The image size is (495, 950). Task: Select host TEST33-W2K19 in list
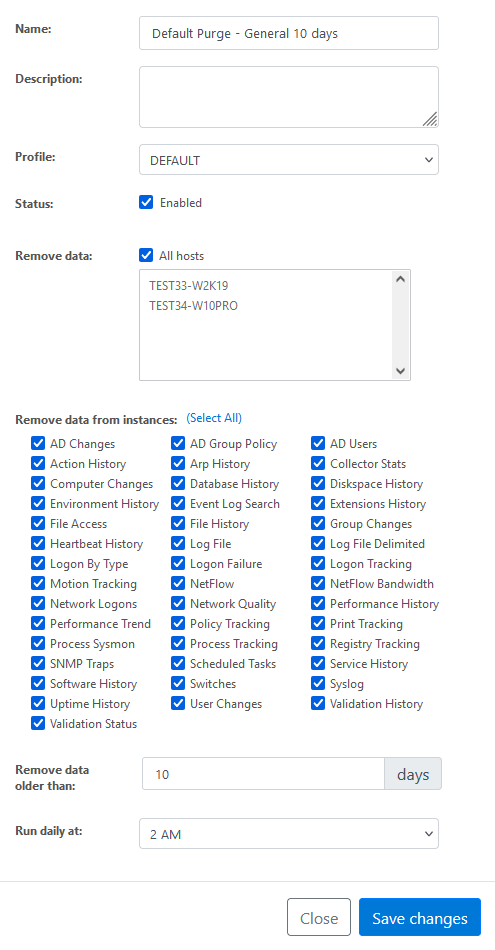188,285
